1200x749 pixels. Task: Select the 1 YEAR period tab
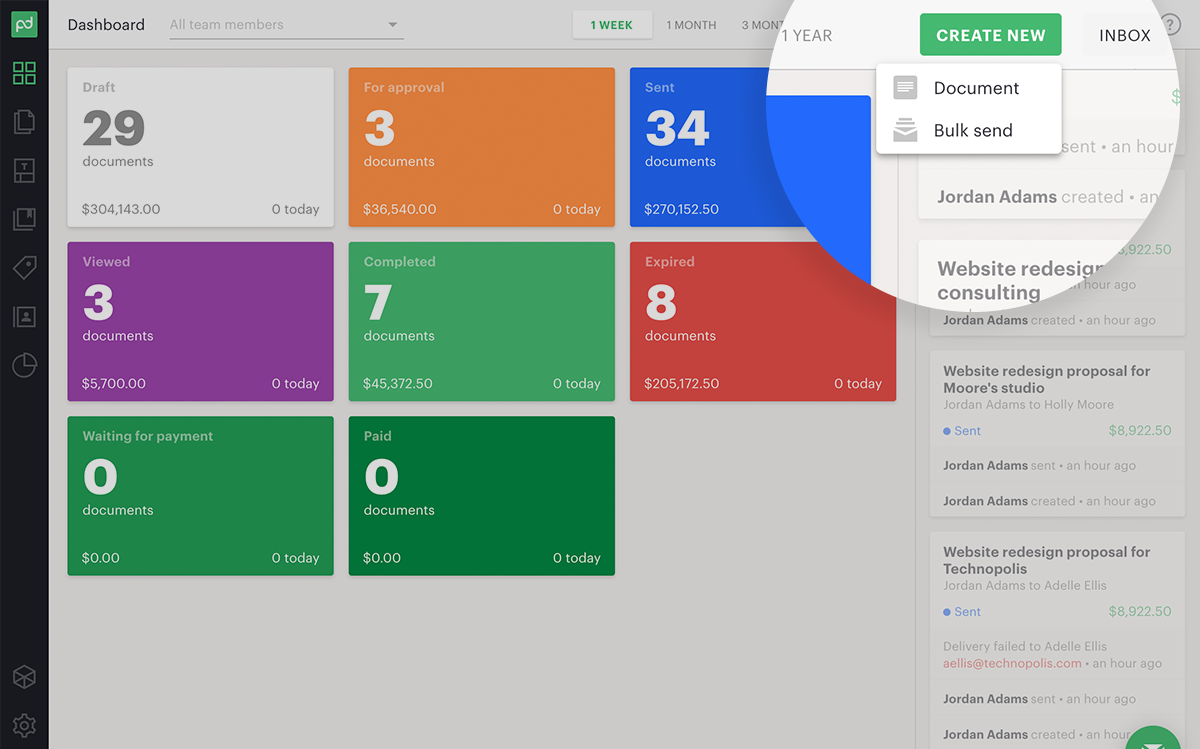(x=807, y=36)
